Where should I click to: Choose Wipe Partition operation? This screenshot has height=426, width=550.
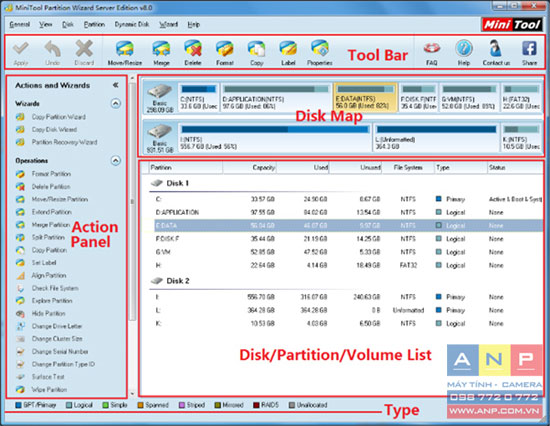41,390
